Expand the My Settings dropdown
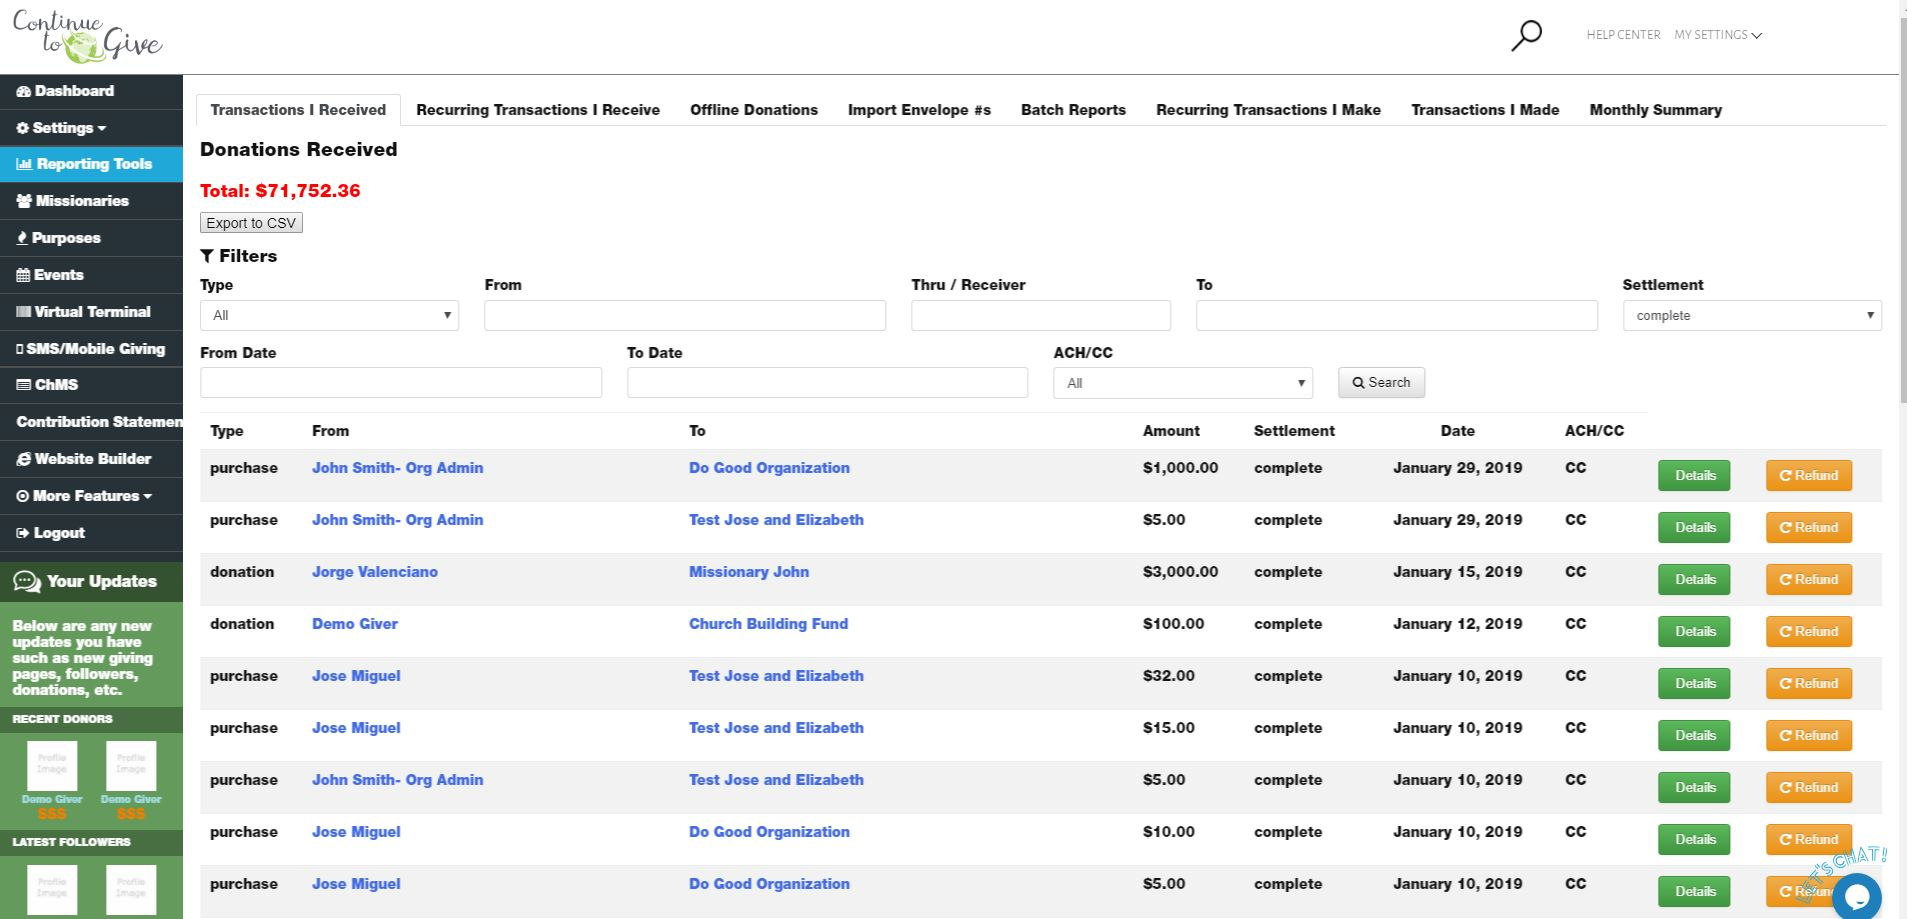Image resolution: width=1907 pixels, height=919 pixels. click(1718, 35)
